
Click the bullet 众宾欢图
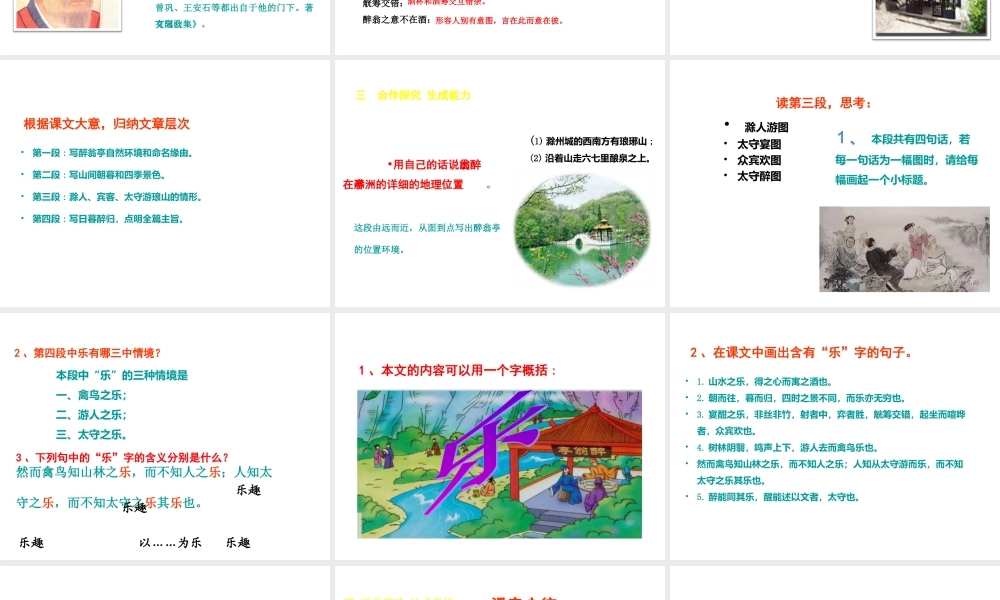pos(759,161)
